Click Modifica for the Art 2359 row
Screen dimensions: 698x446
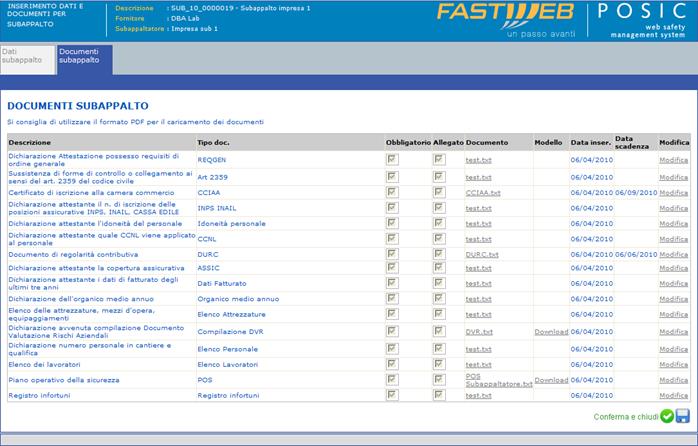click(x=674, y=177)
